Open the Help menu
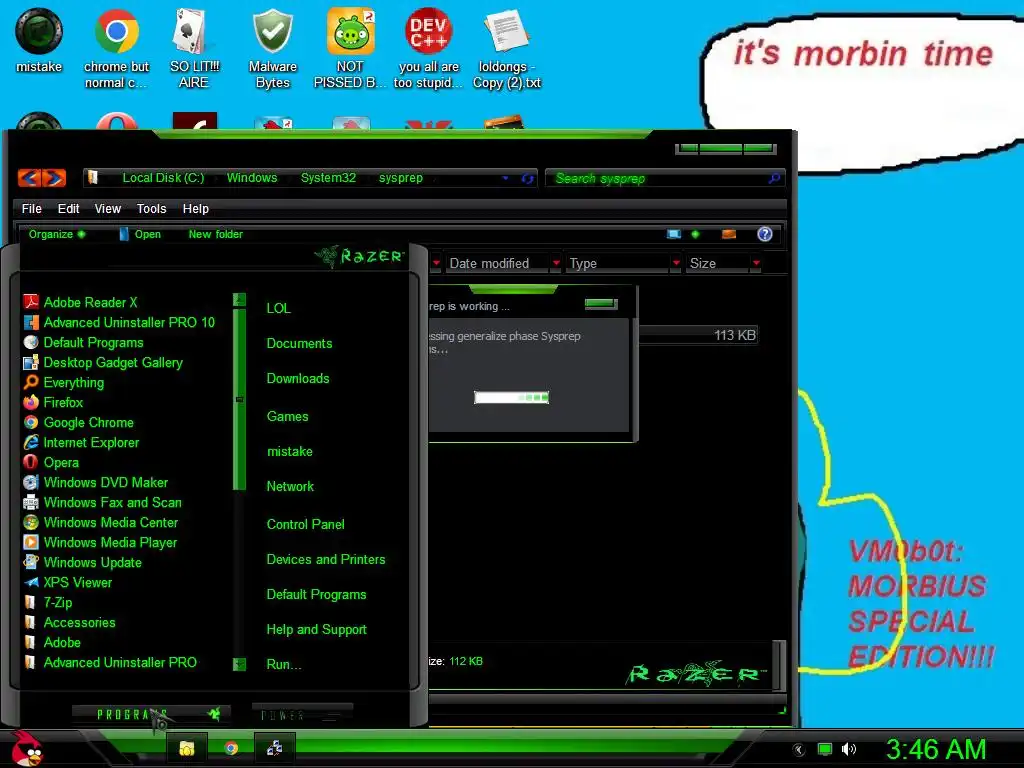Screen dimensions: 1024x768 click(x=195, y=208)
